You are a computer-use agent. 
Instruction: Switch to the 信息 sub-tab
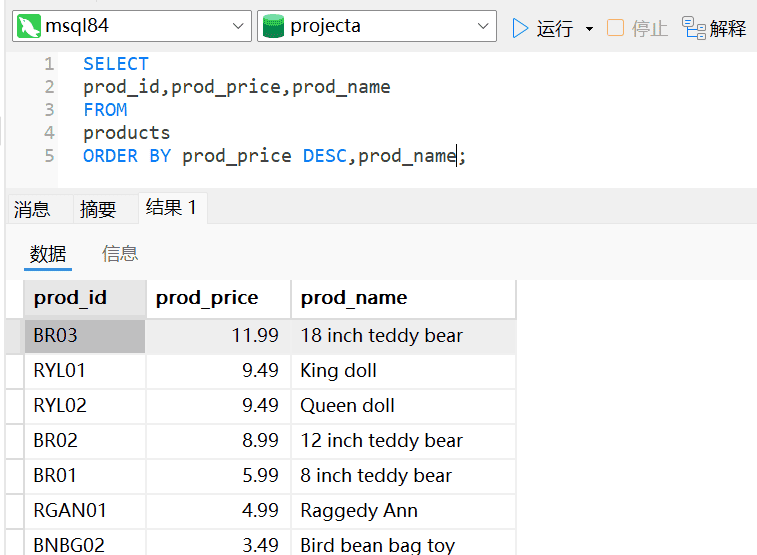[120, 254]
